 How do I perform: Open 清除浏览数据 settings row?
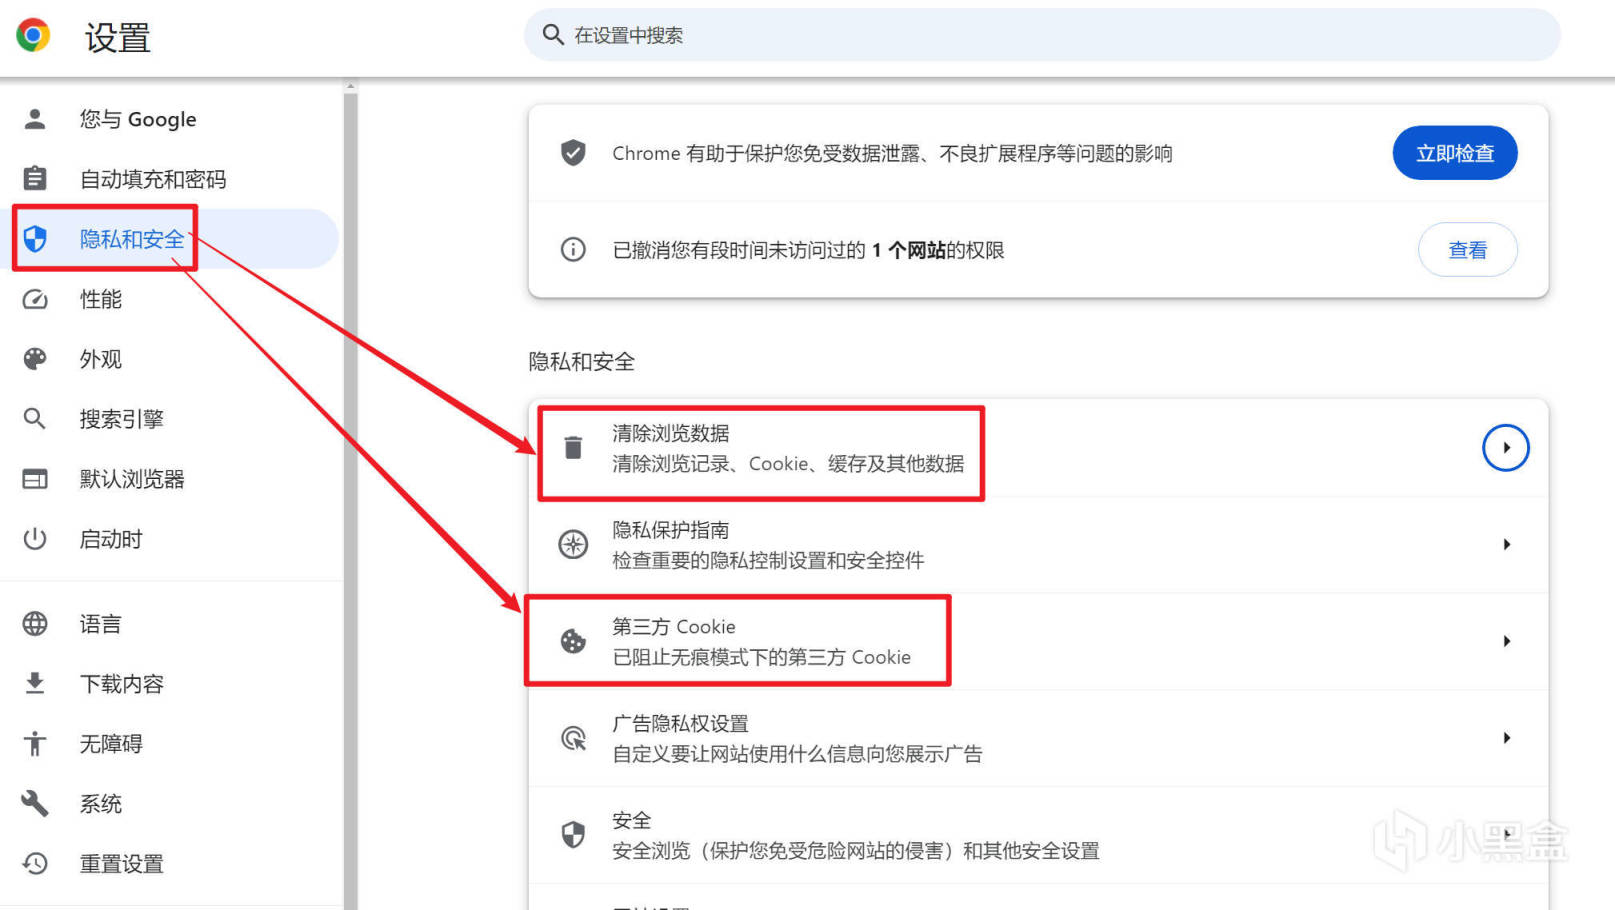point(1038,447)
